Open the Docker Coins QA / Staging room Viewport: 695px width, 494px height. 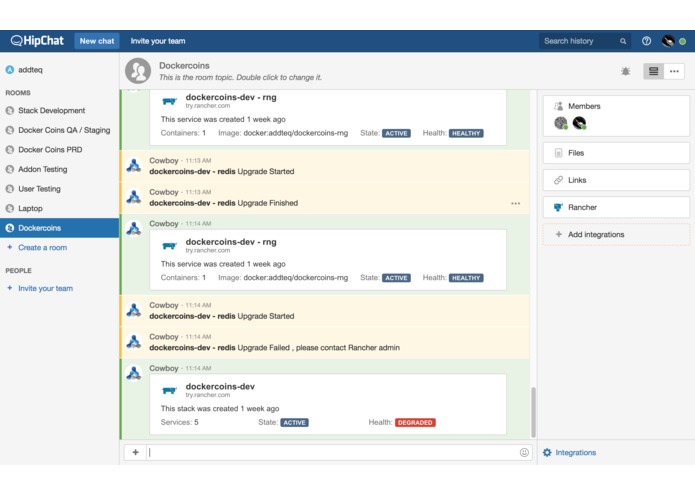point(59,130)
